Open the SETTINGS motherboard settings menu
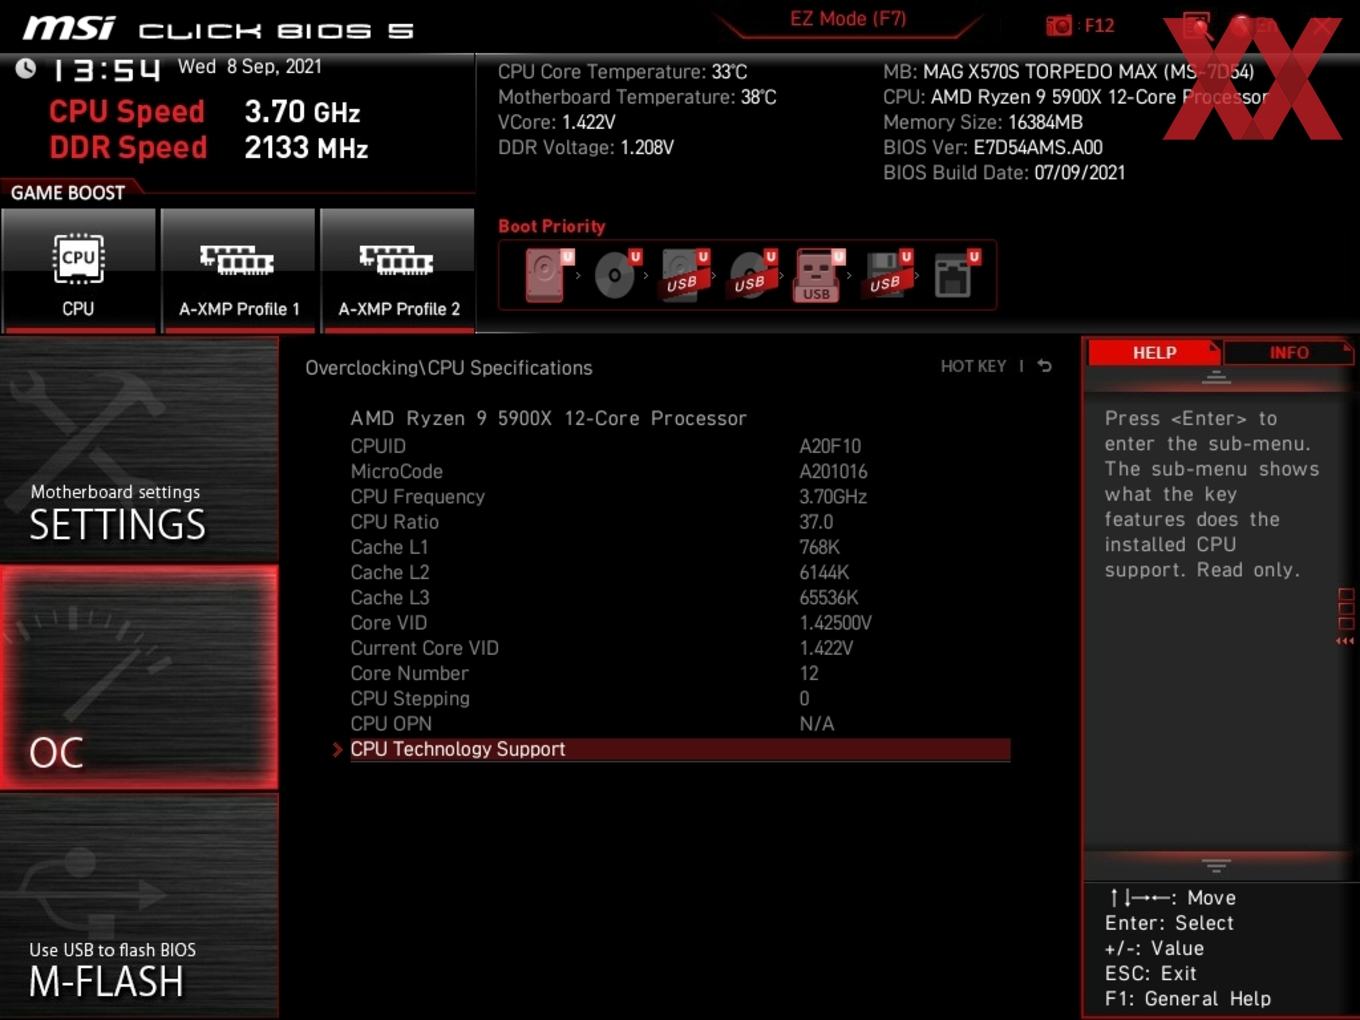The width and height of the screenshot is (1360, 1020). tap(139, 450)
